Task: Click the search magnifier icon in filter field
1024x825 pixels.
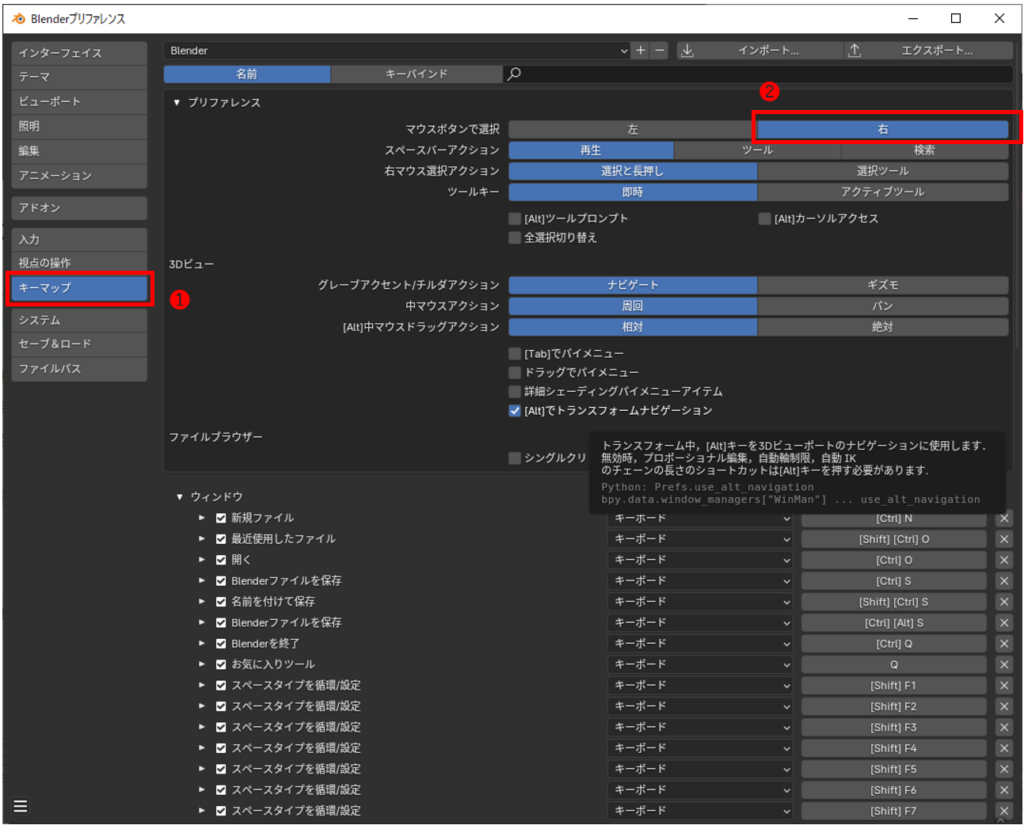Action: click(514, 74)
